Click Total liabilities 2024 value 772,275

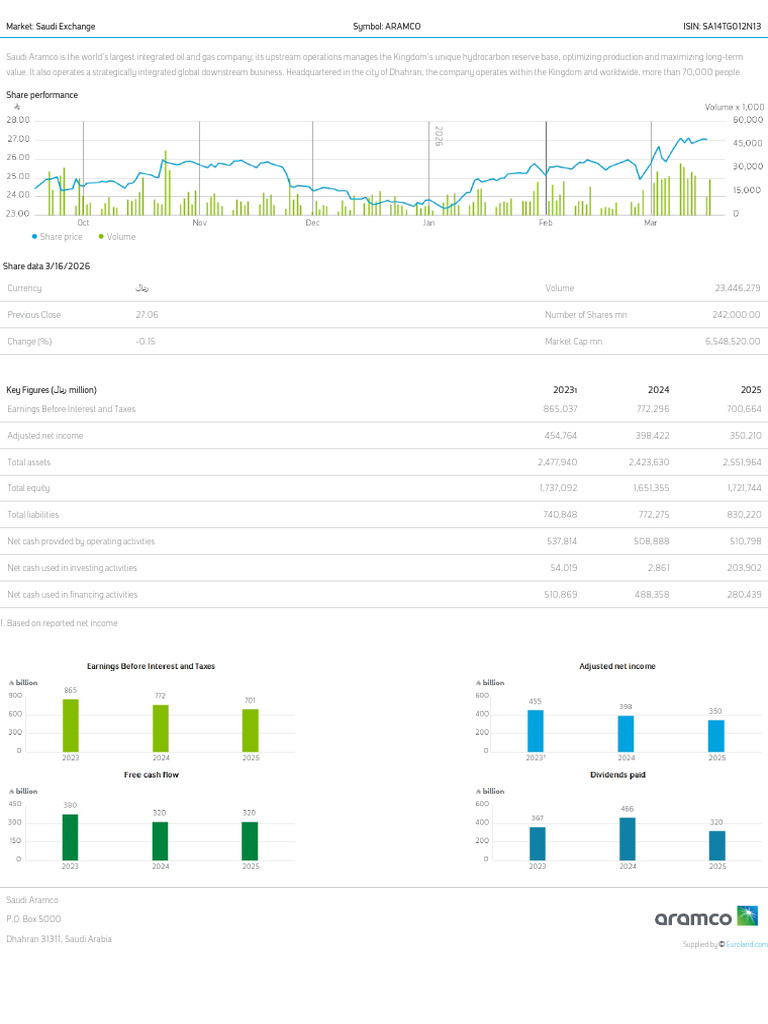tap(654, 515)
